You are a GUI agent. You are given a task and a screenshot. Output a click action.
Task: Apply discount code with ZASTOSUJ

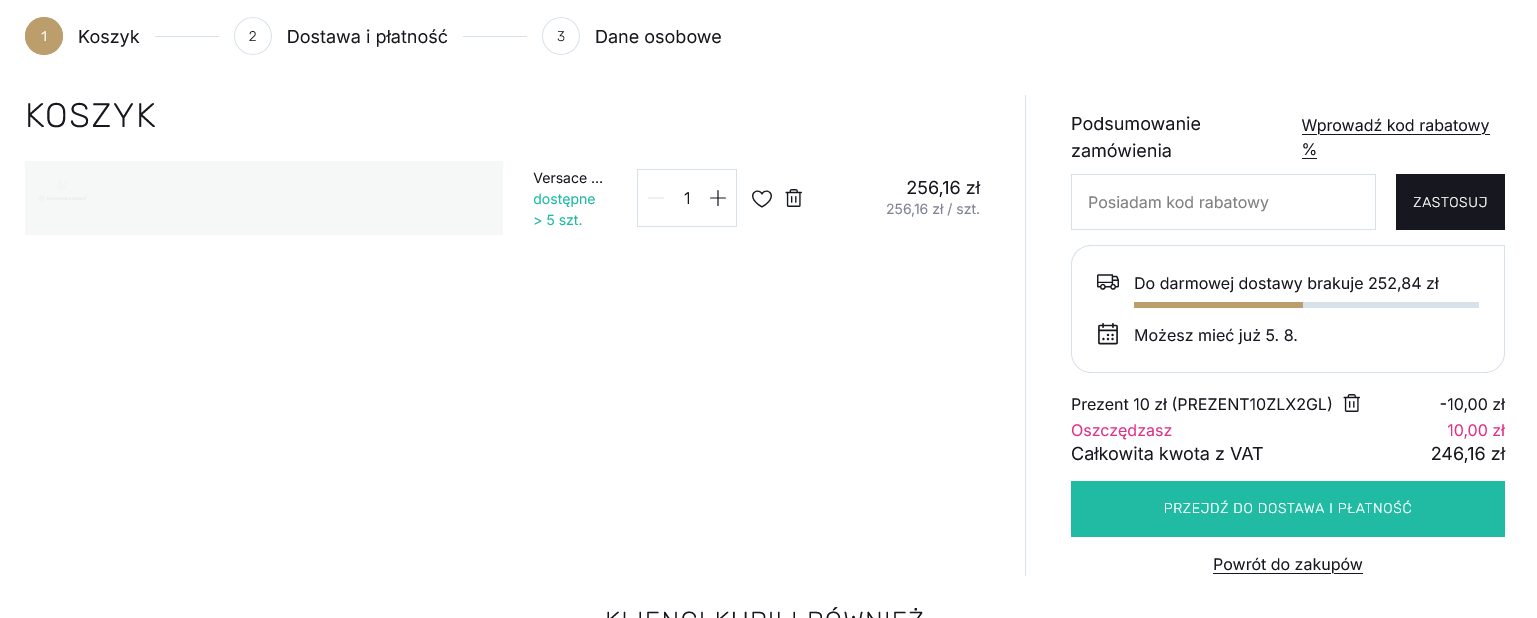point(1450,202)
